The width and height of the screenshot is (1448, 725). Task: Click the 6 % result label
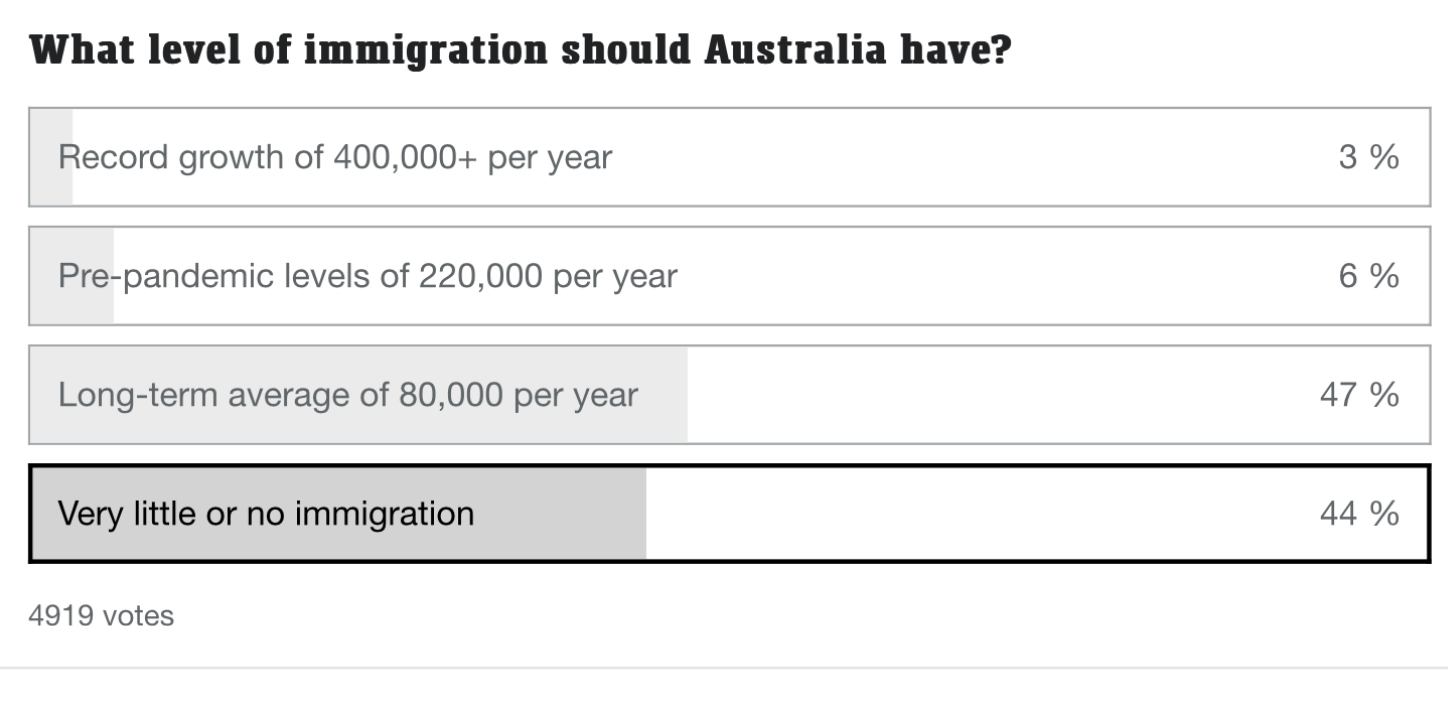click(x=1368, y=276)
